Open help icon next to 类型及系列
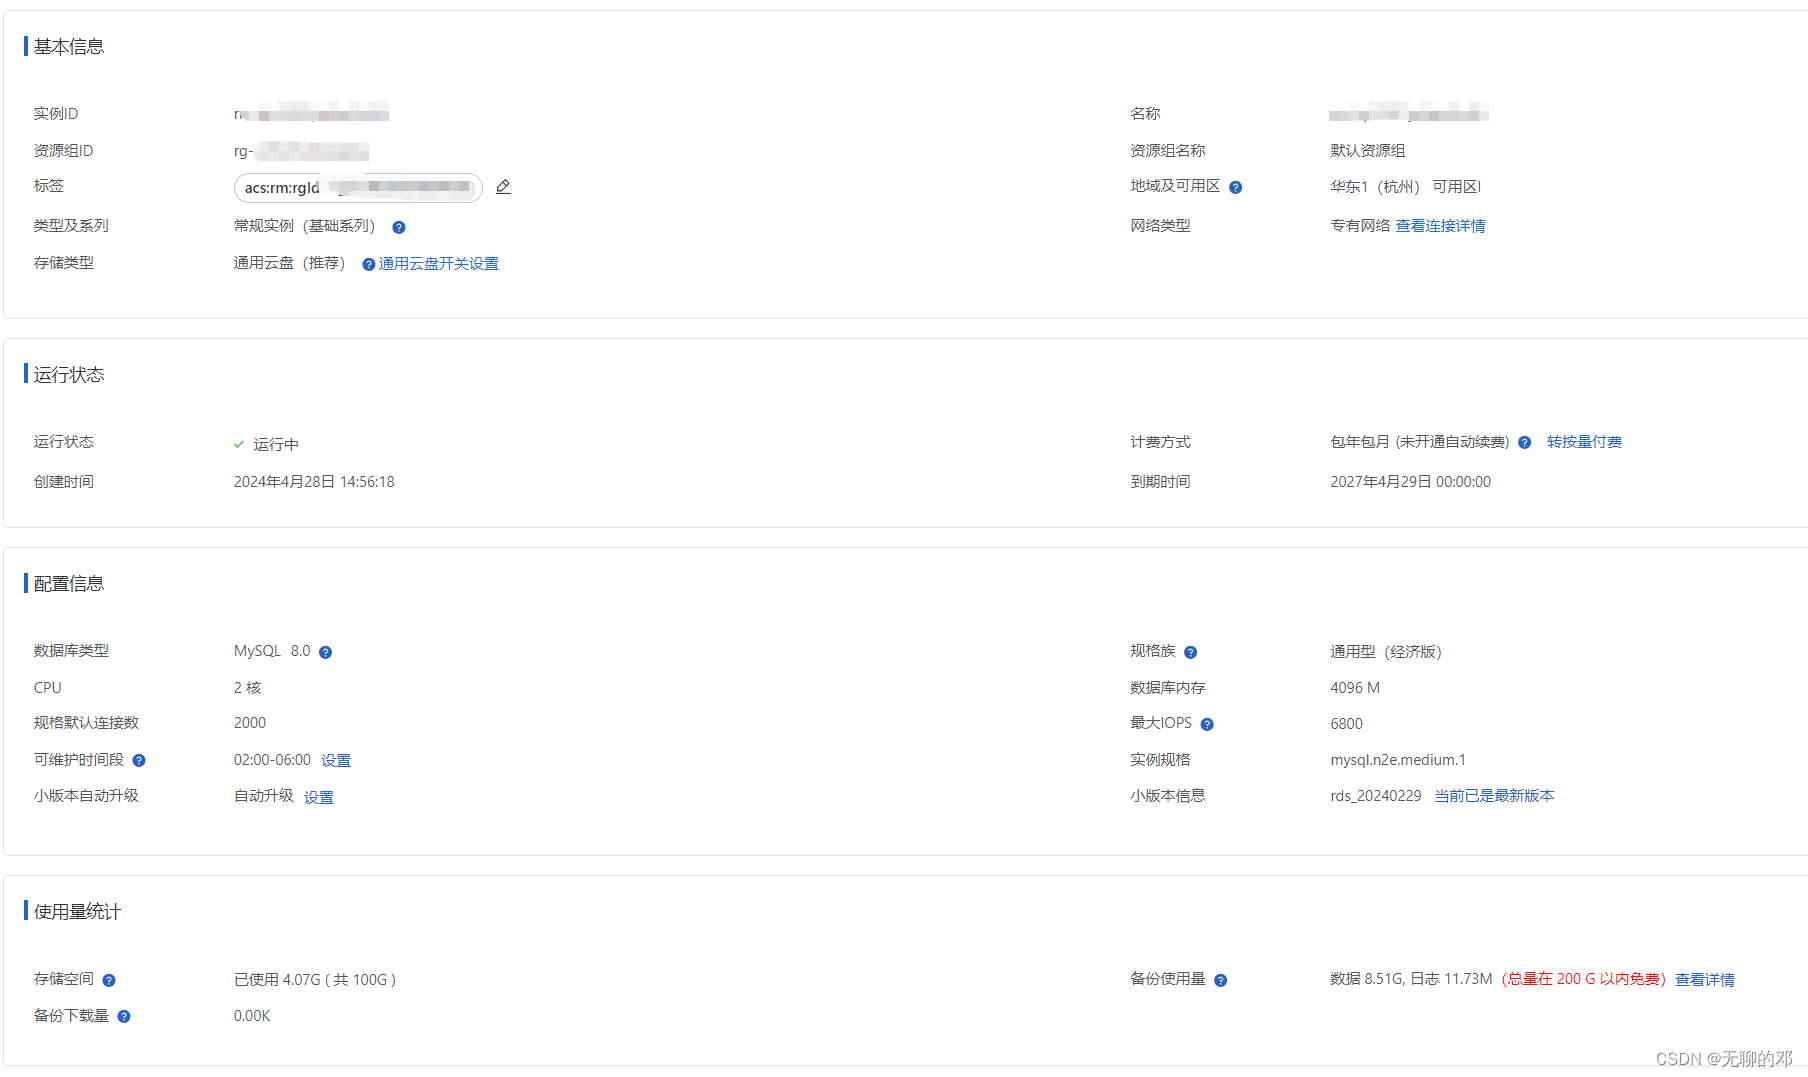Image resolution: width=1808 pixels, height=1077 pixels. 399,227
